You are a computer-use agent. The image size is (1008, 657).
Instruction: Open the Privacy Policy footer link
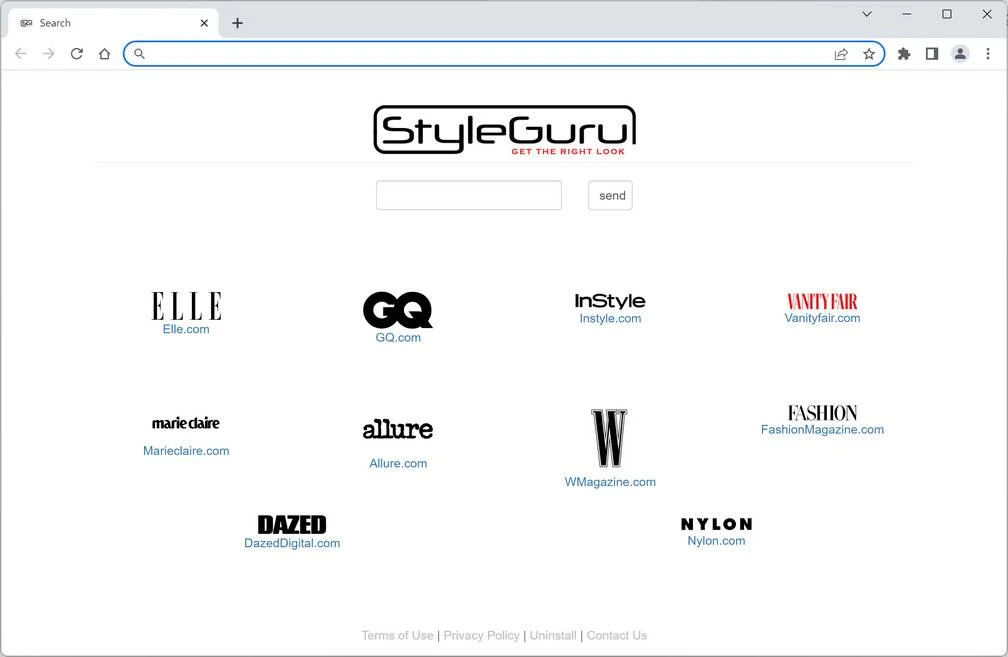point(482,635)
